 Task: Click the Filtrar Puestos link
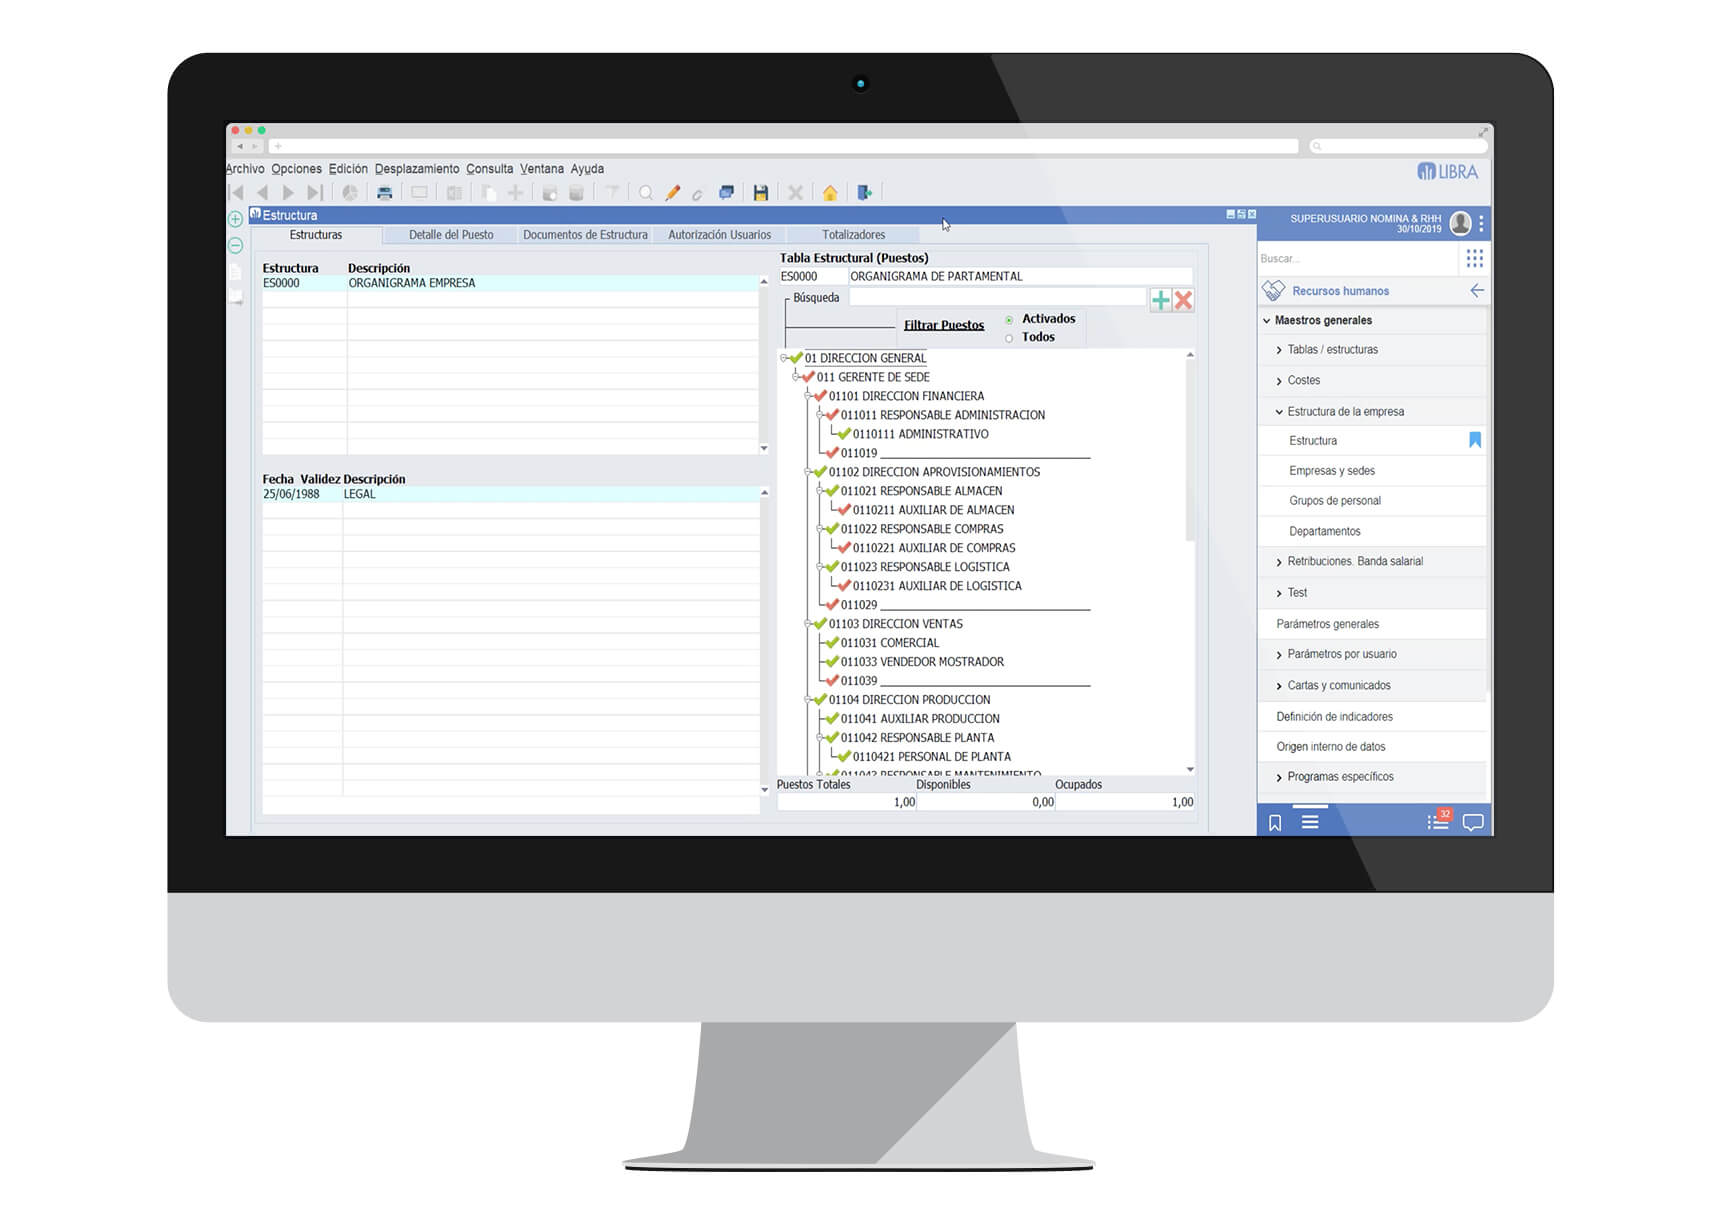943,325
